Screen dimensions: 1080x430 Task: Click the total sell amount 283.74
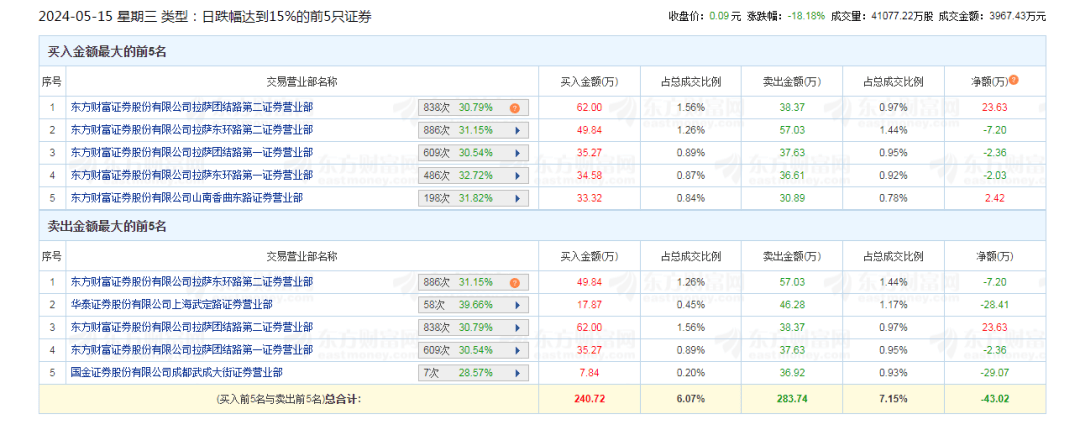pyautogui.click(x=792, y=398)
